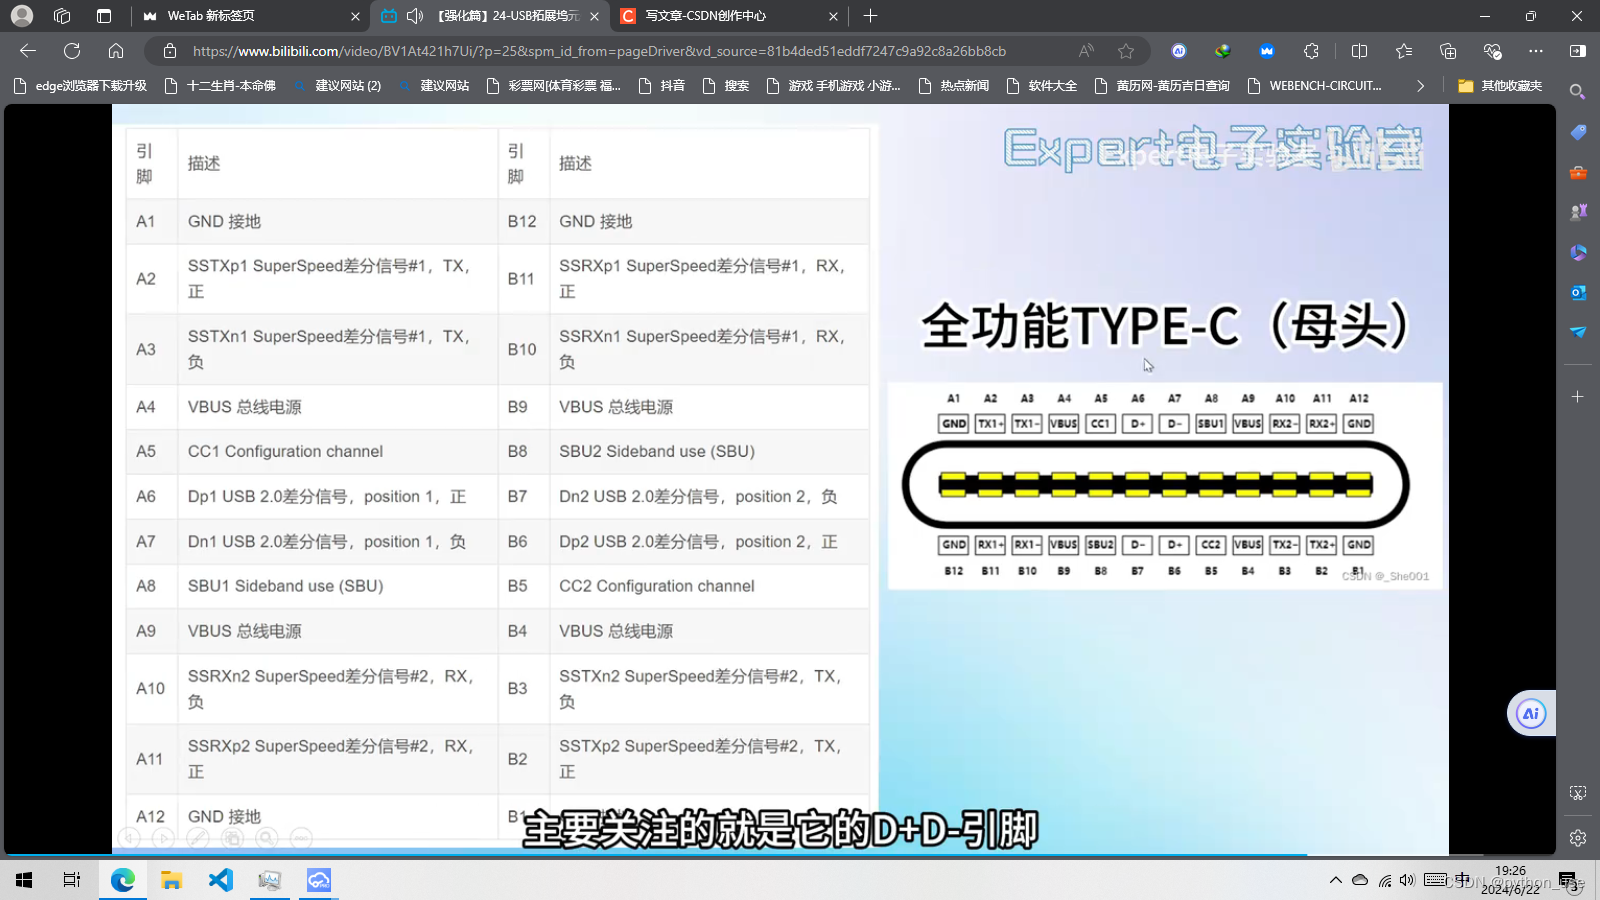Open the Workspaces icon in Edge
The image size is (1600, 900).
(x=62, y=16)
